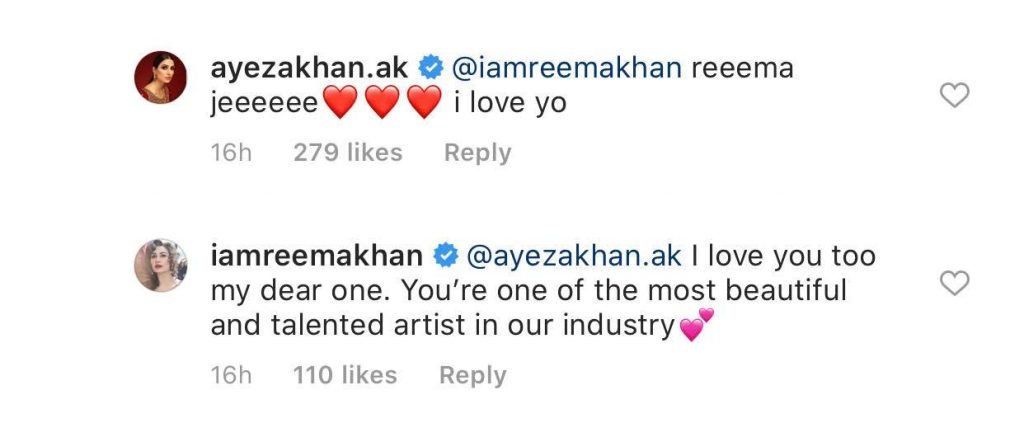This screenshot has height=423, width=1024.
Task: Open iamreemakhan's profile picture
Action: point(161,265)
